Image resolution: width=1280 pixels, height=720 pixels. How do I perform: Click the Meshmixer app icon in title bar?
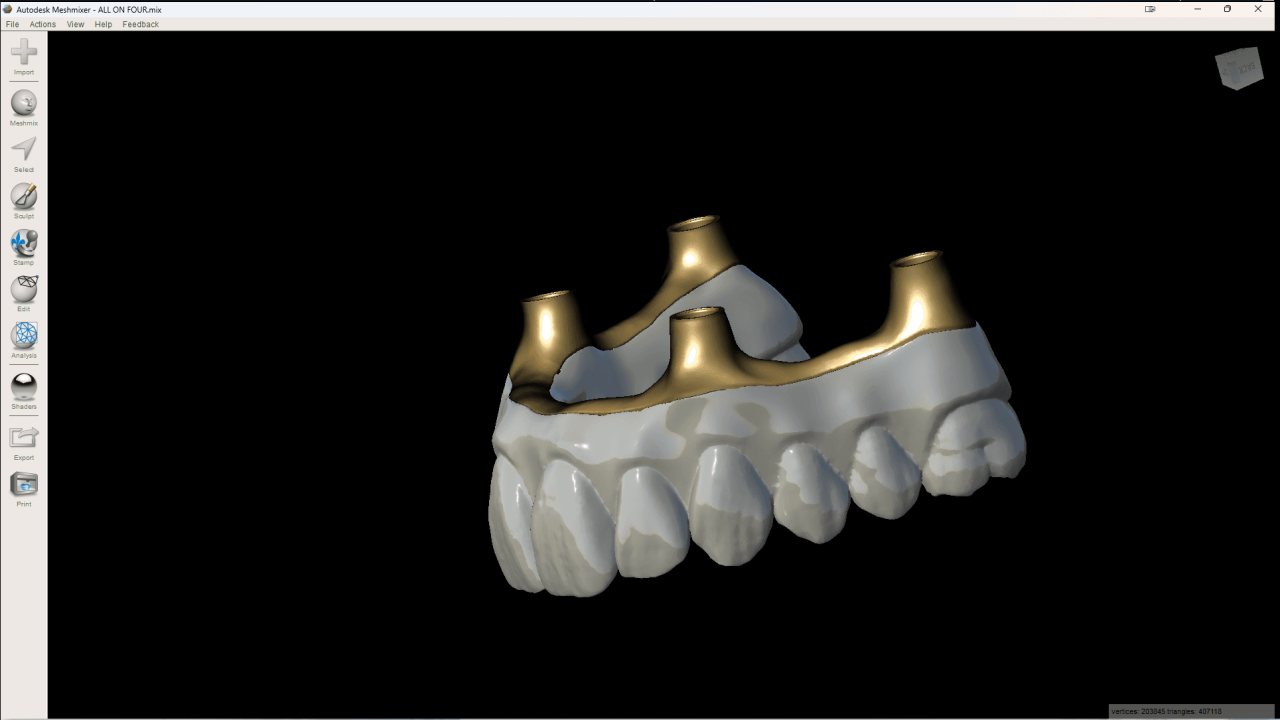tap(9, 9)
